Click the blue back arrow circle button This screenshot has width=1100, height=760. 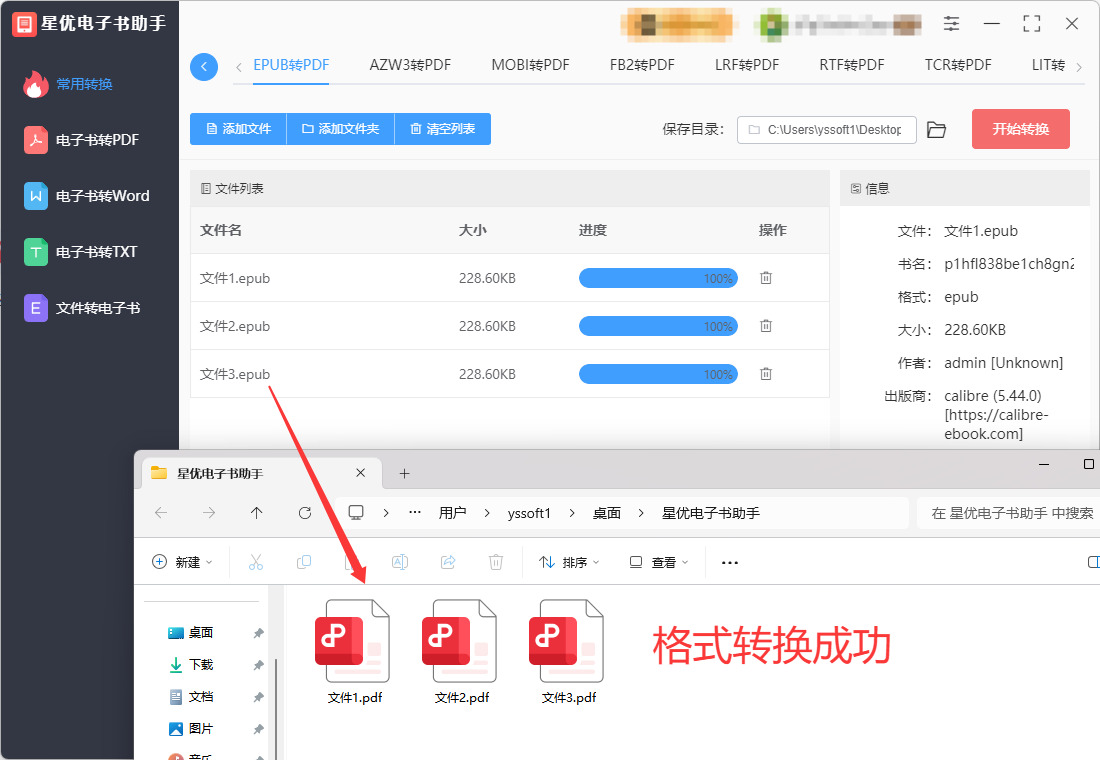(203, 67)
